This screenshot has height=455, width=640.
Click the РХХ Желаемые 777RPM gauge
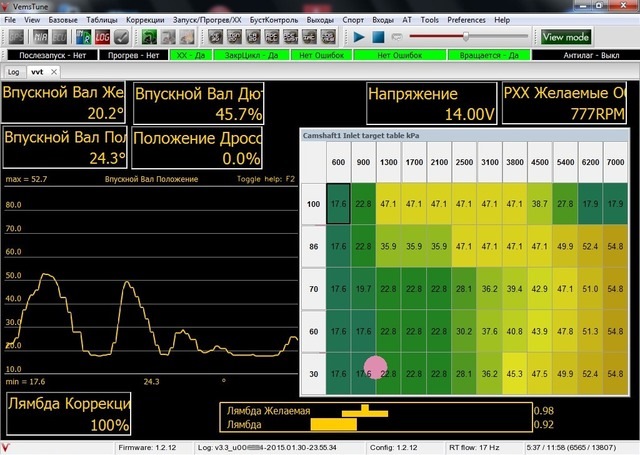click(x=564, y=103)
